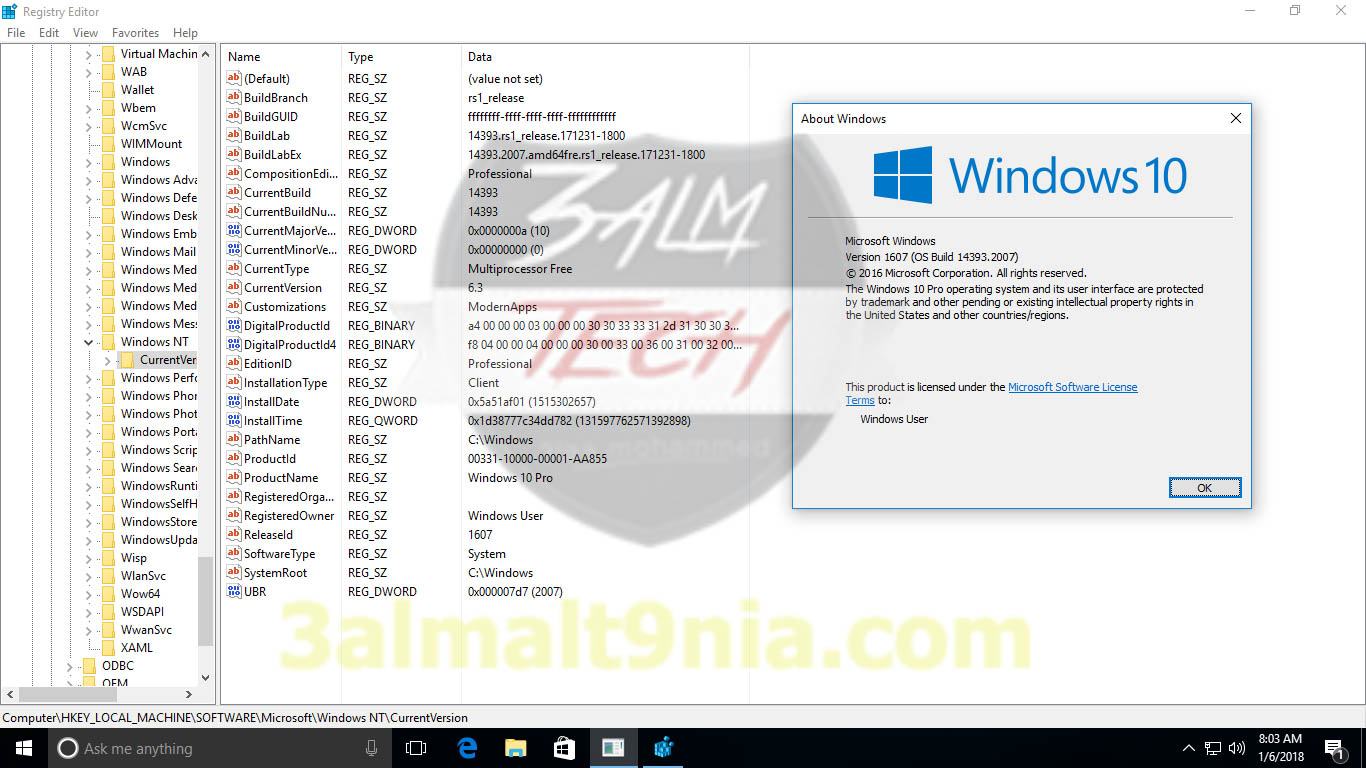
Task: Launch Microsoft Edge from taskbar
Action: point(466,748)
